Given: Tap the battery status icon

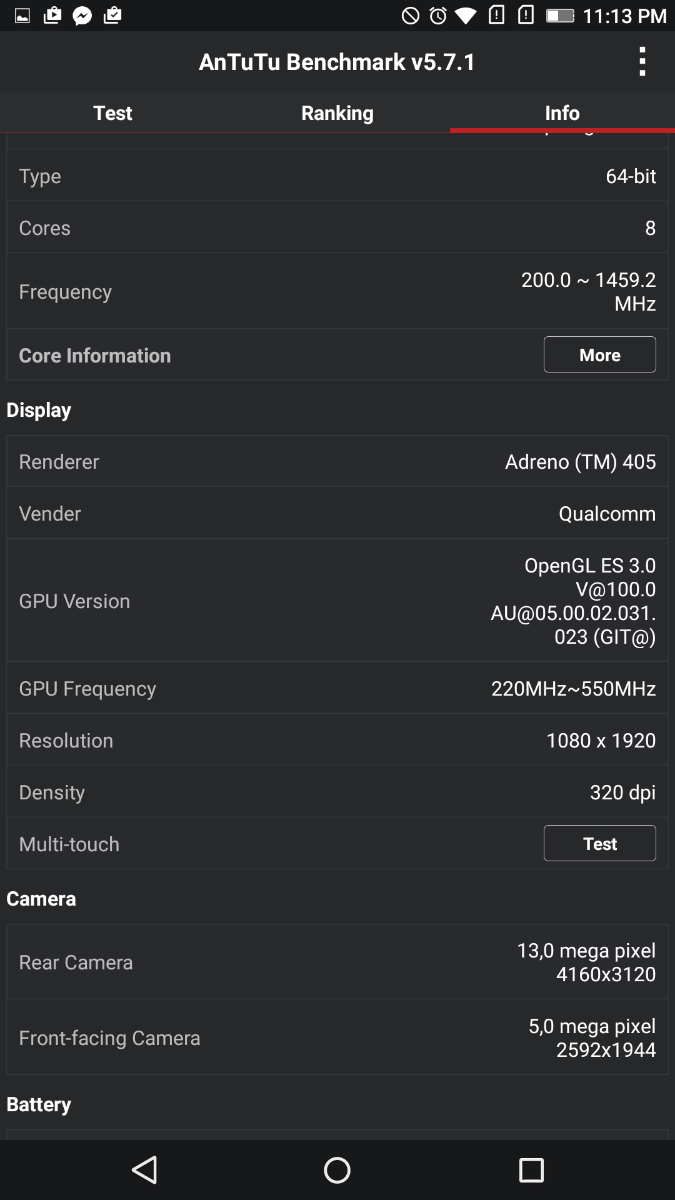Looking at the screenshot, I should click(x=560, y=16).
